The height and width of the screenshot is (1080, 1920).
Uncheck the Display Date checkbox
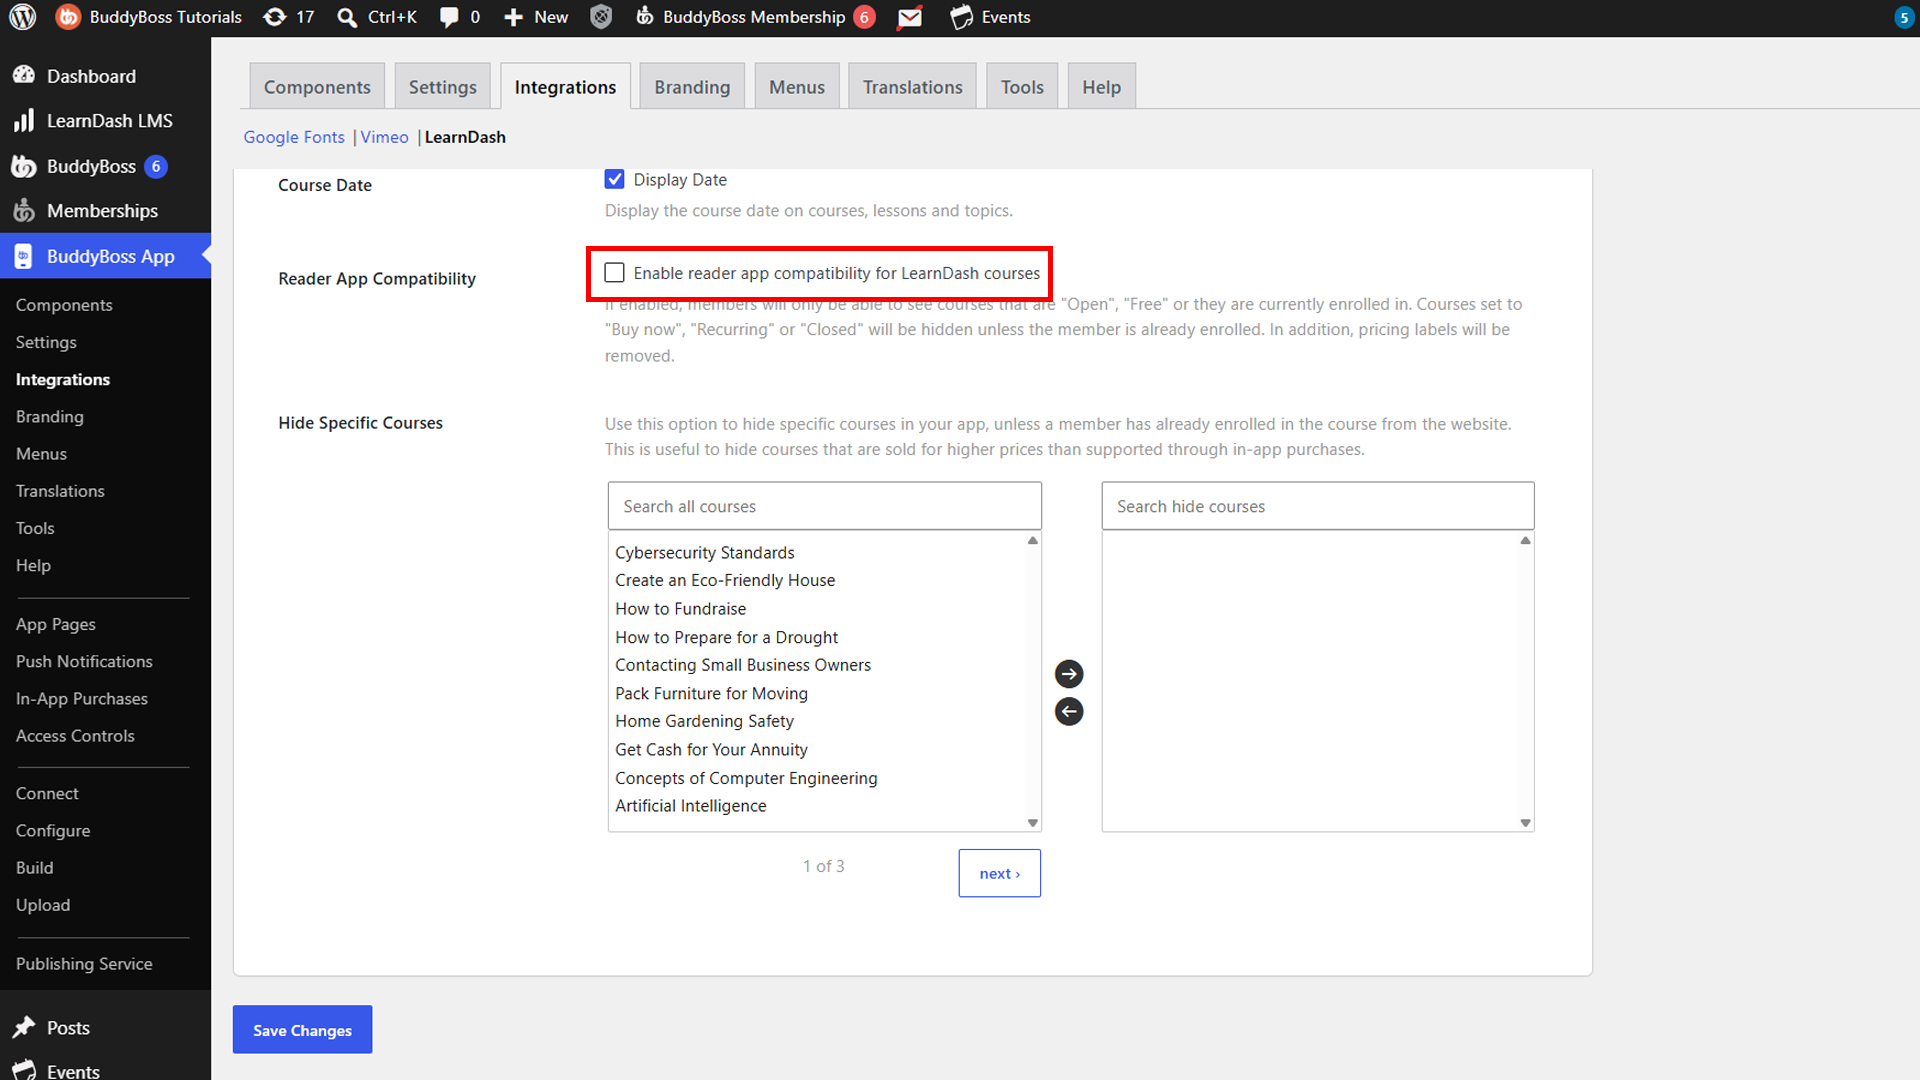[614, 179]
